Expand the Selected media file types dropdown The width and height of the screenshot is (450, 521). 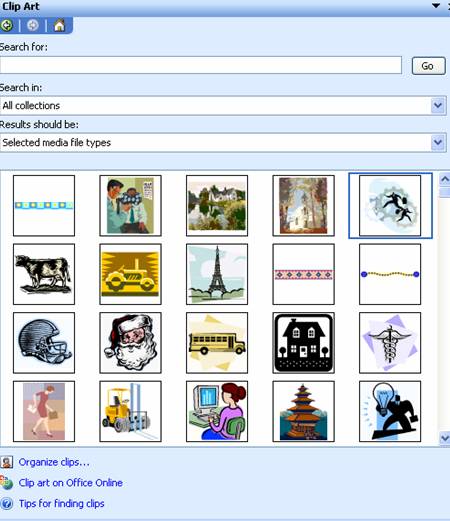(x=438, y=143)
